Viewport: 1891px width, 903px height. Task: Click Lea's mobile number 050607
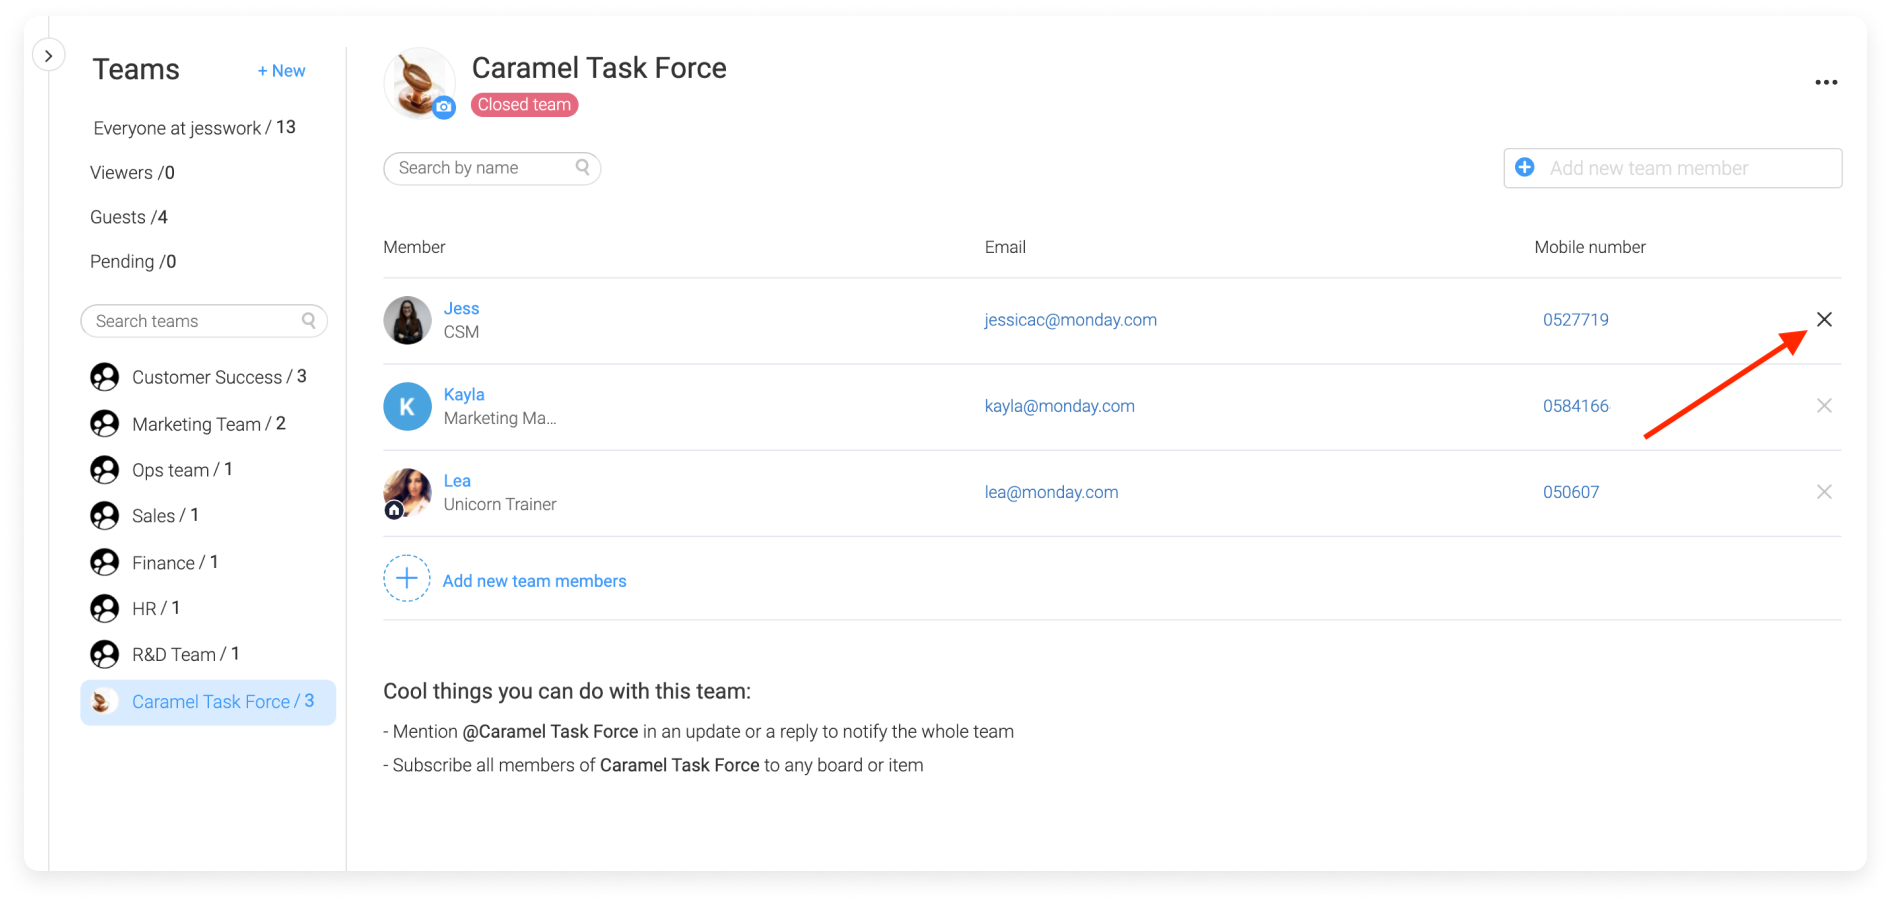[1571, 492]
